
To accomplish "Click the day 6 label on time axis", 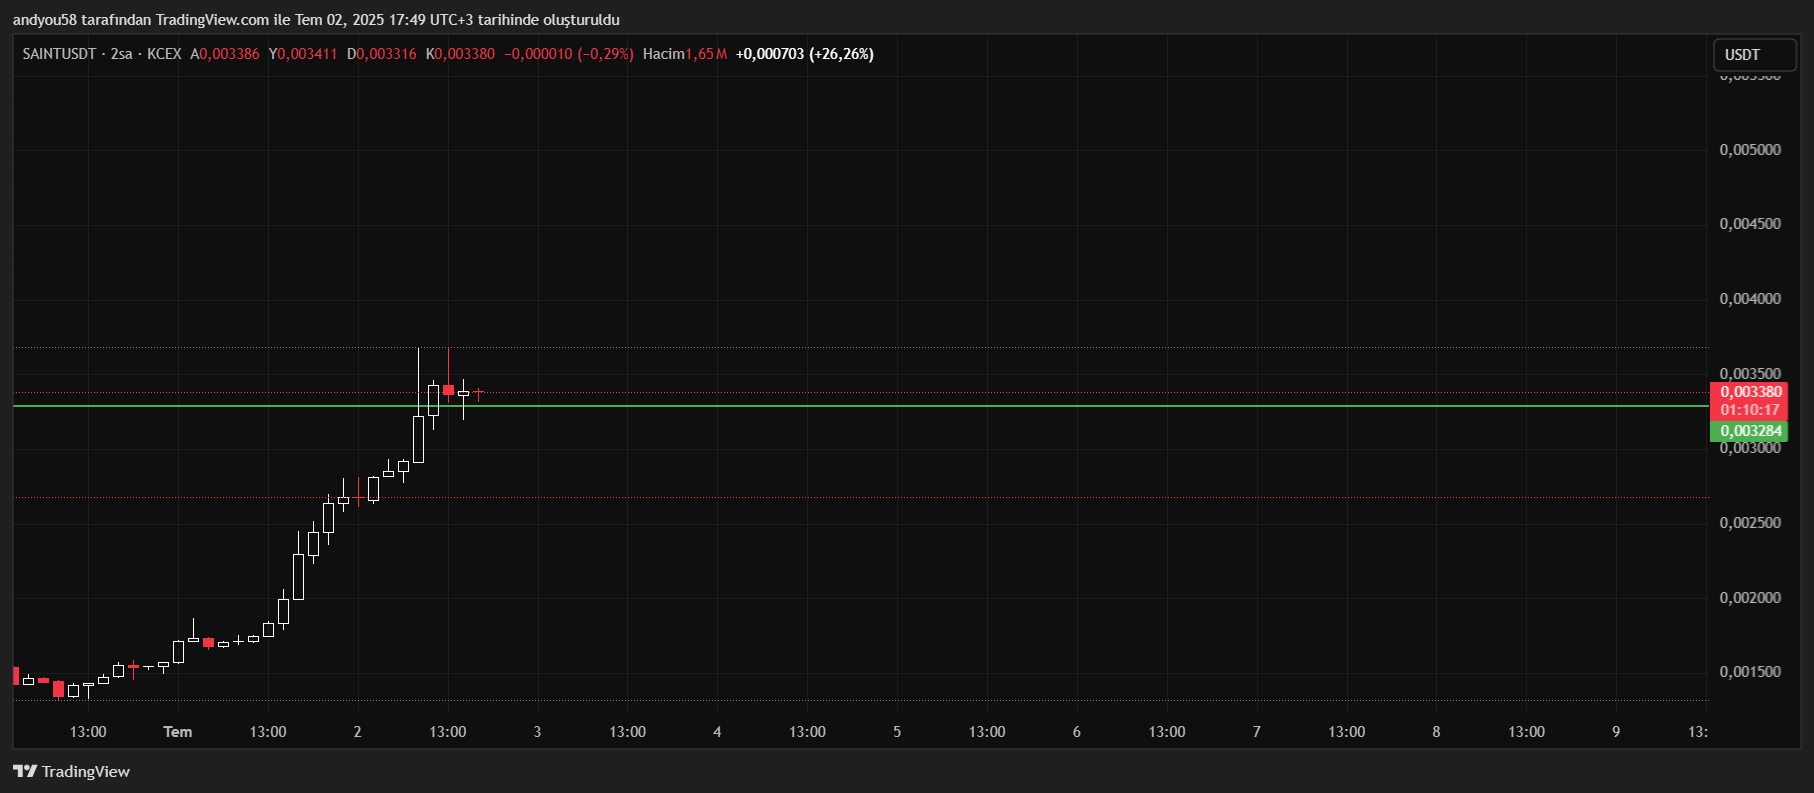I will (x=1077, y=732).
